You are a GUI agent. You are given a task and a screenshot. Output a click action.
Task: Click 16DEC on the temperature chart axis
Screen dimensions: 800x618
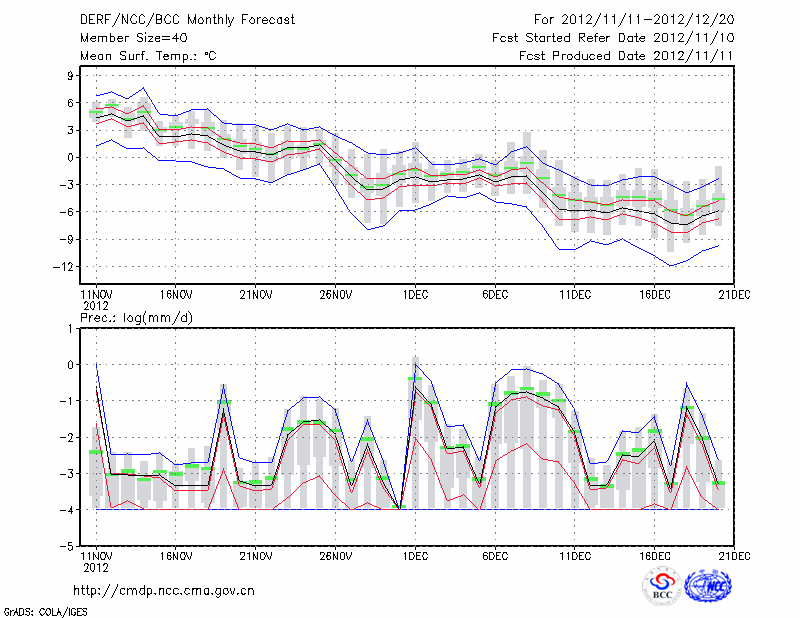(655, 295)
